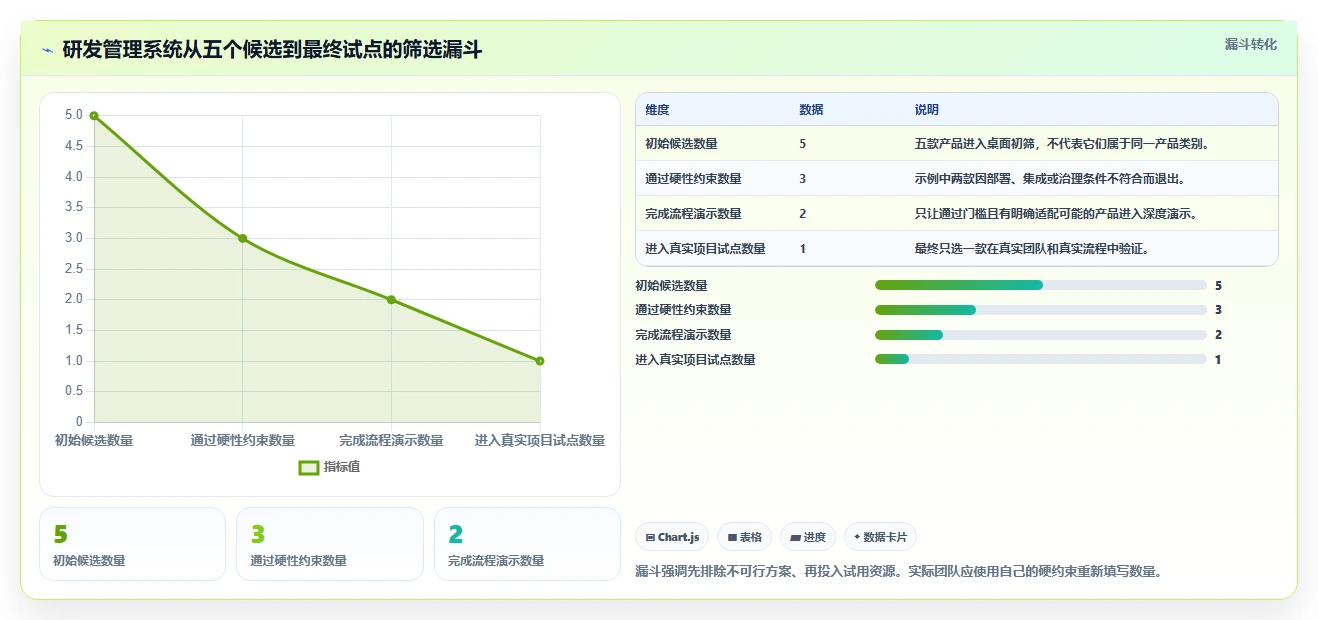Click the chart data point at 2.0
1318x620 pixels.
391,299
